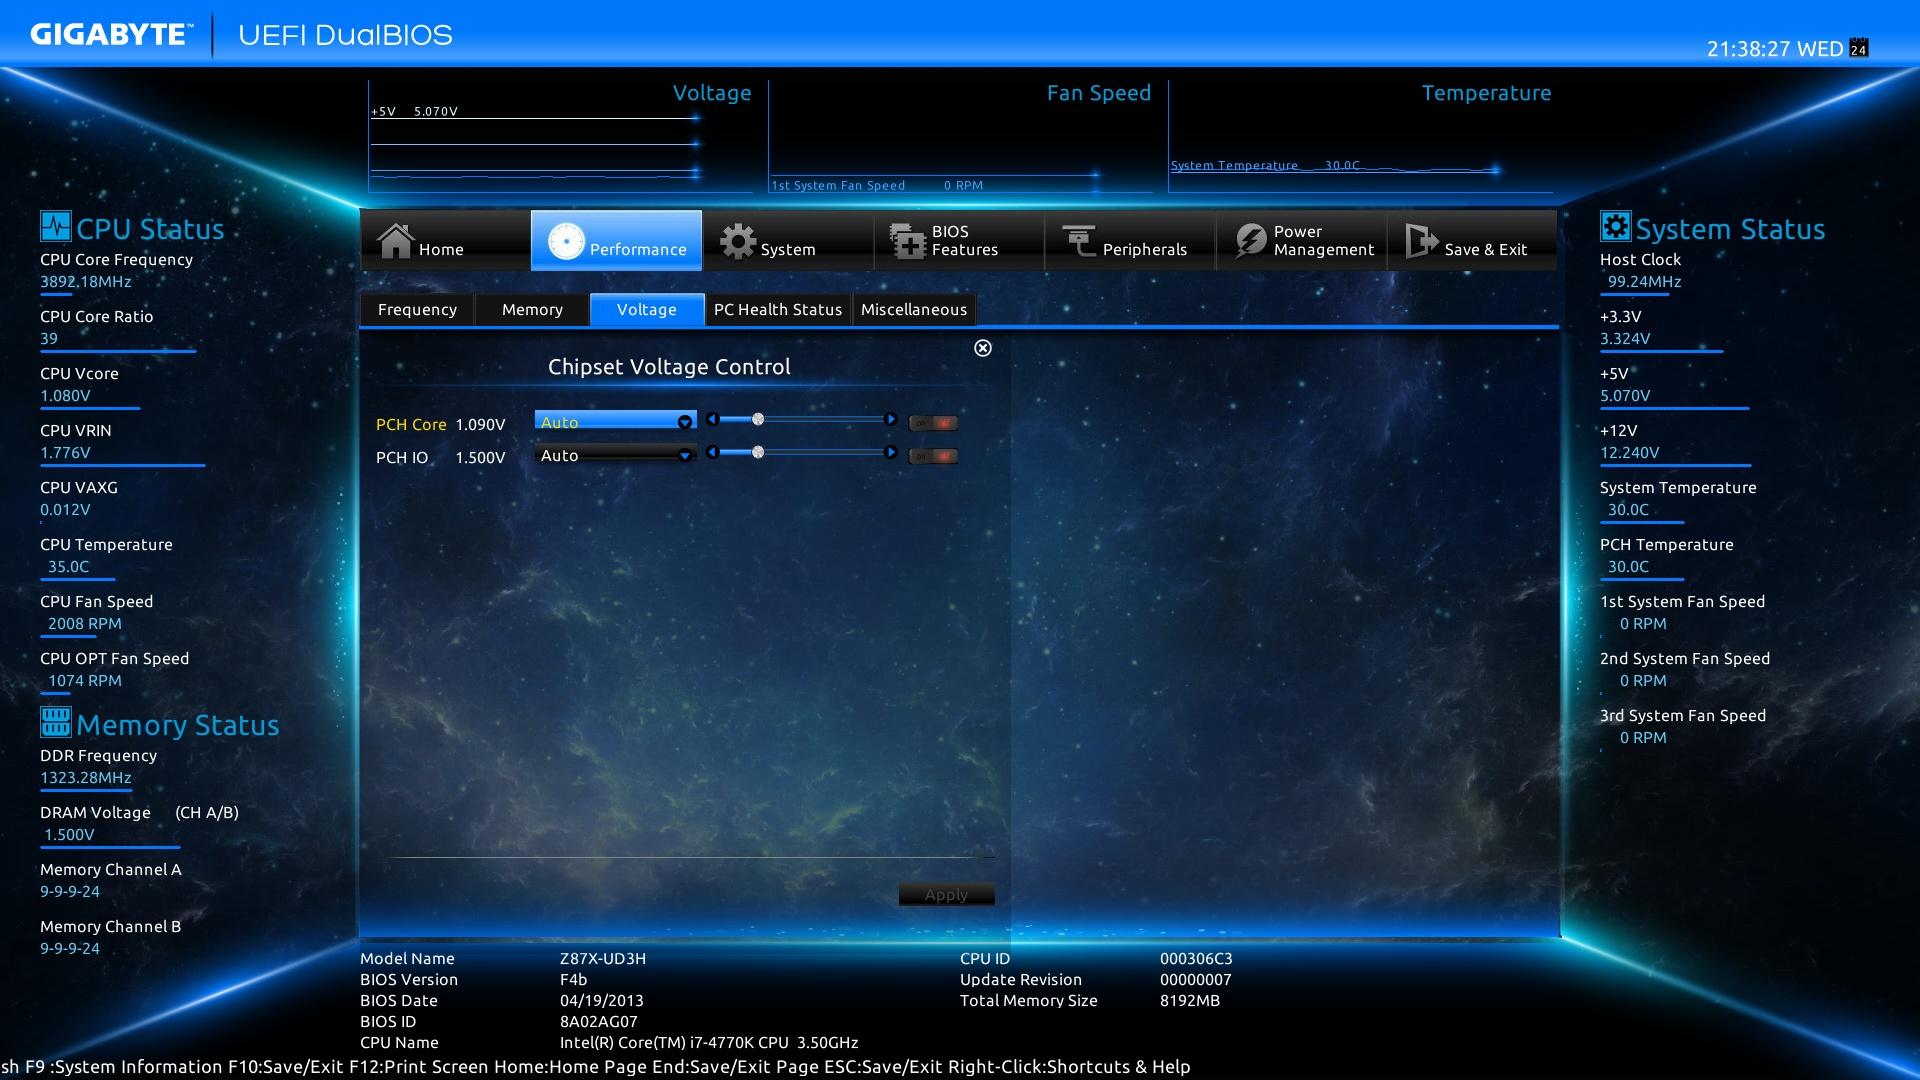This screenshot has height=1080, width=1920.
Task: Open the System section gear
Action: 738,241
